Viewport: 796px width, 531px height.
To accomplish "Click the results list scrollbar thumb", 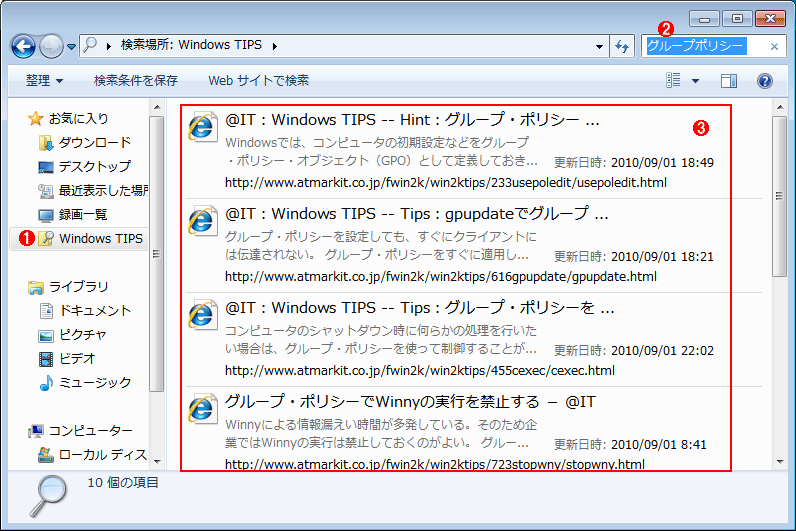I will click(x=779, y=196).
